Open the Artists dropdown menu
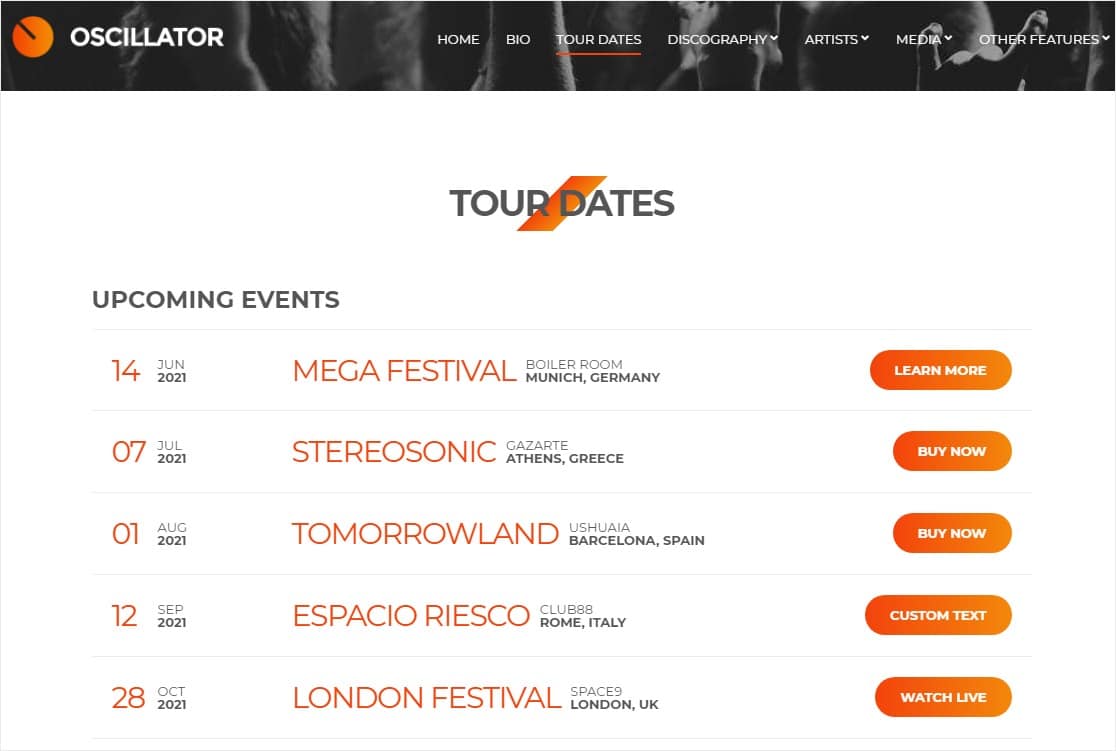 [x=836, y=39]
